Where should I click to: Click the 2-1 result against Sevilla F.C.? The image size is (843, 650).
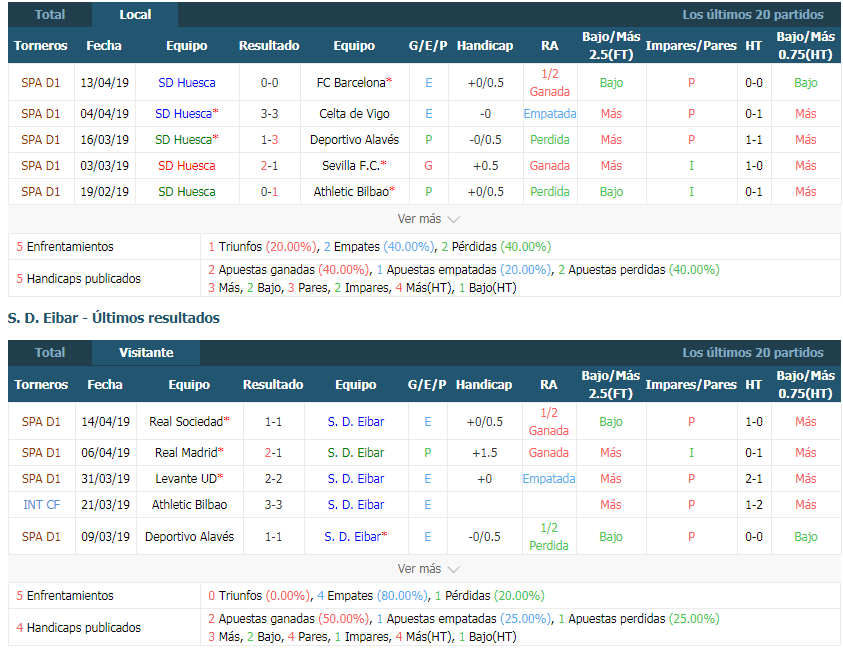pos(269,166)
